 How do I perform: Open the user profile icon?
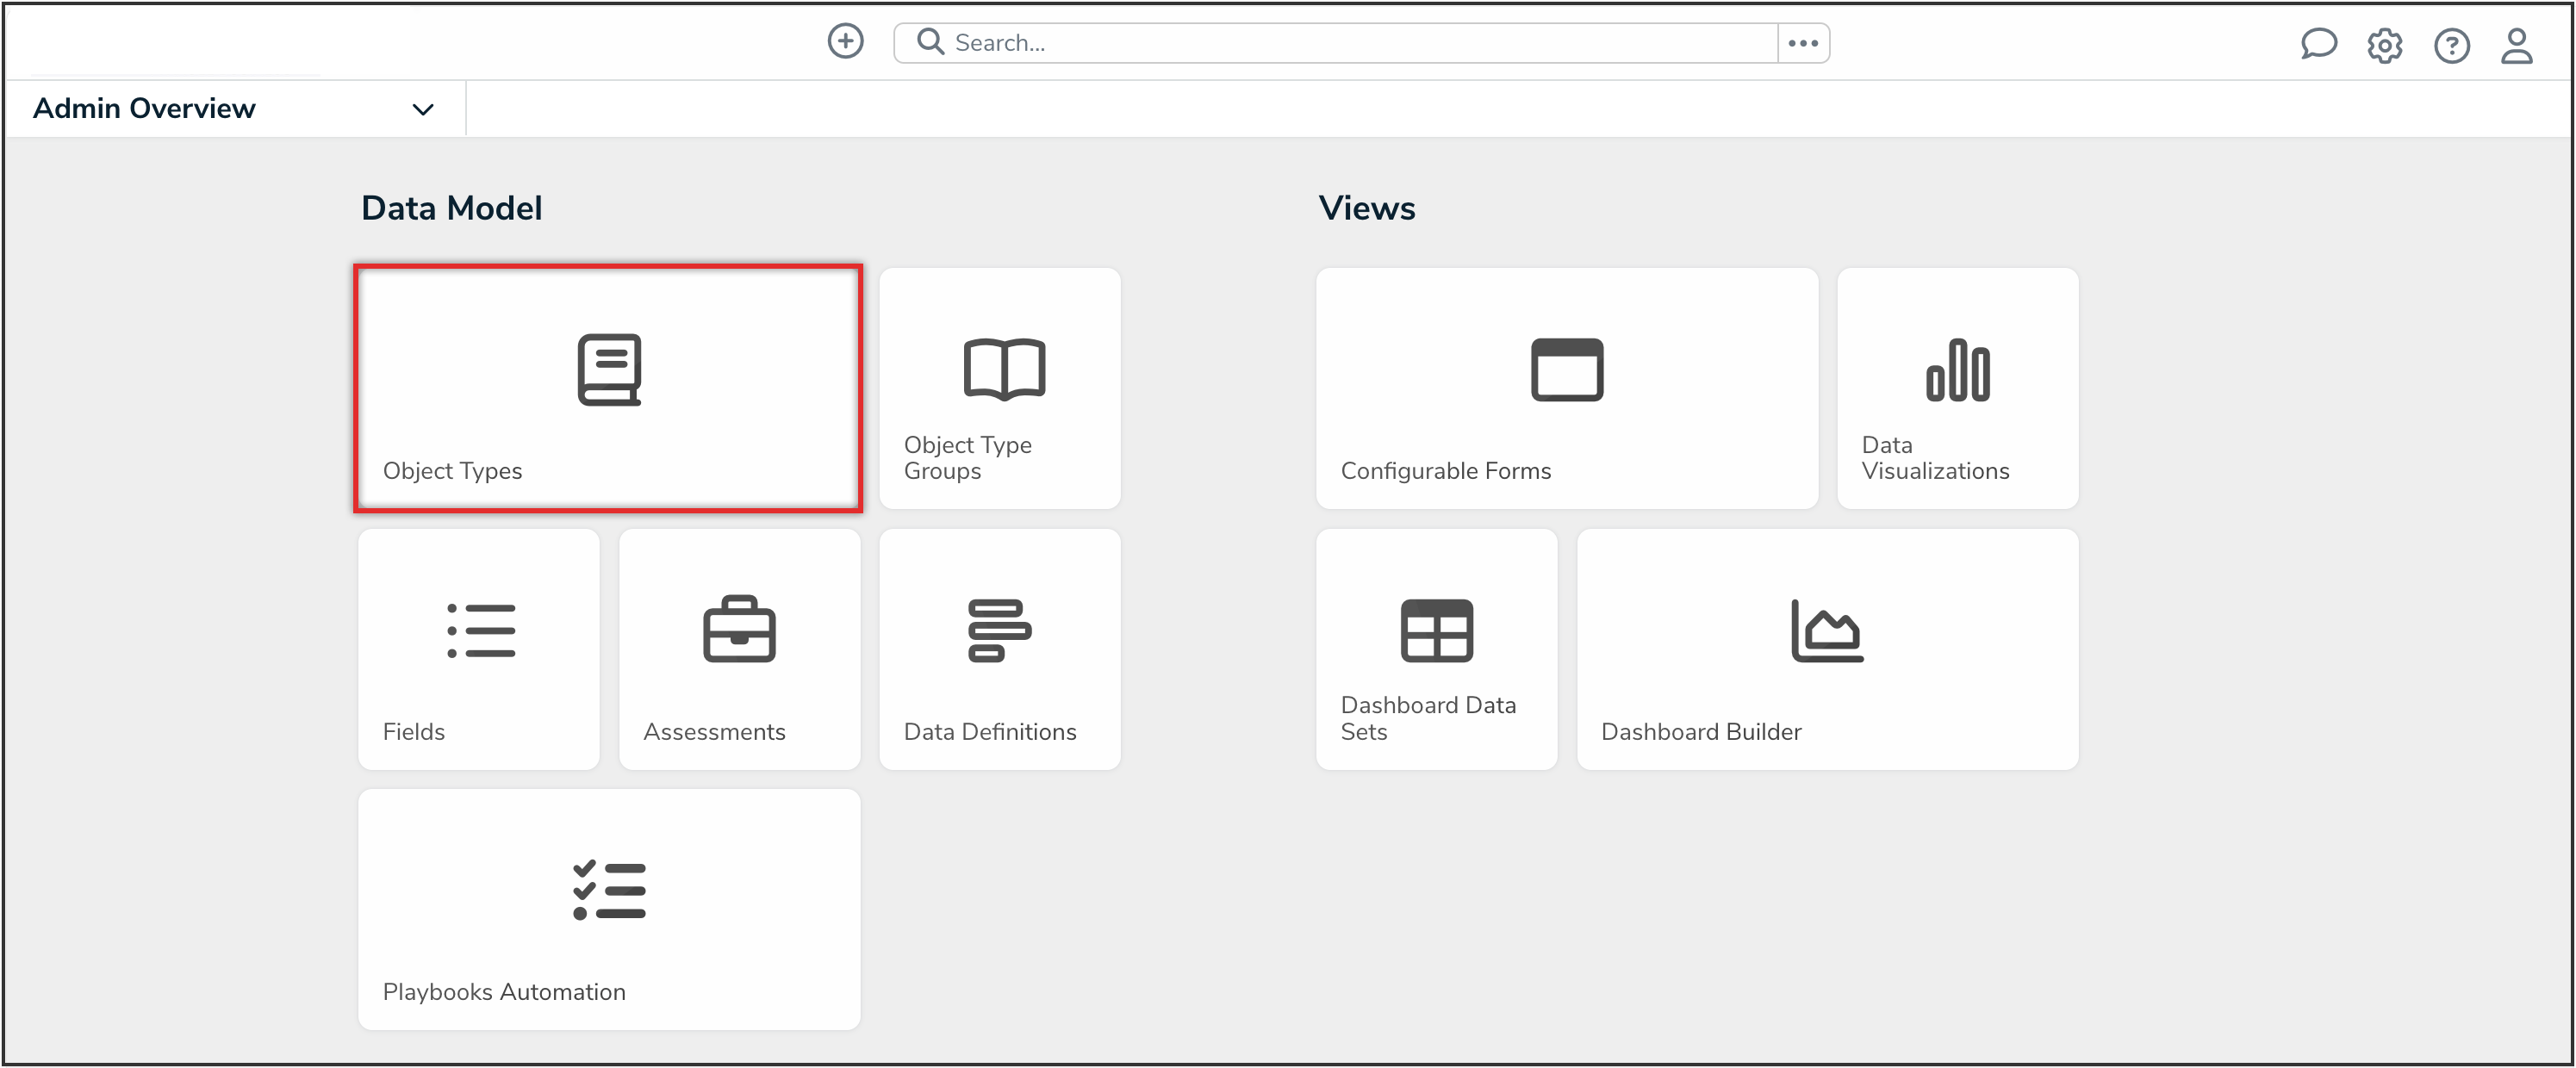(2517, 45)
